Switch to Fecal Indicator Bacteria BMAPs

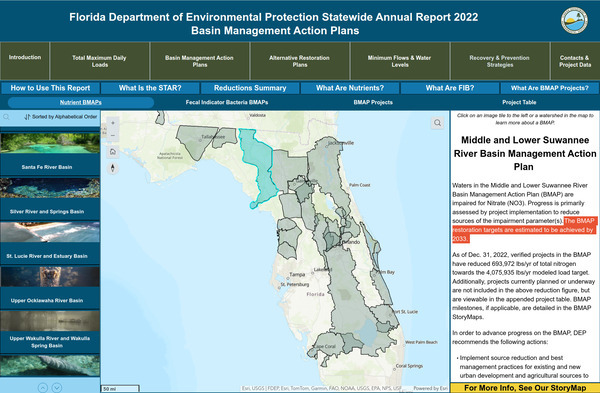pyautogui.click(x=227, y=102)
